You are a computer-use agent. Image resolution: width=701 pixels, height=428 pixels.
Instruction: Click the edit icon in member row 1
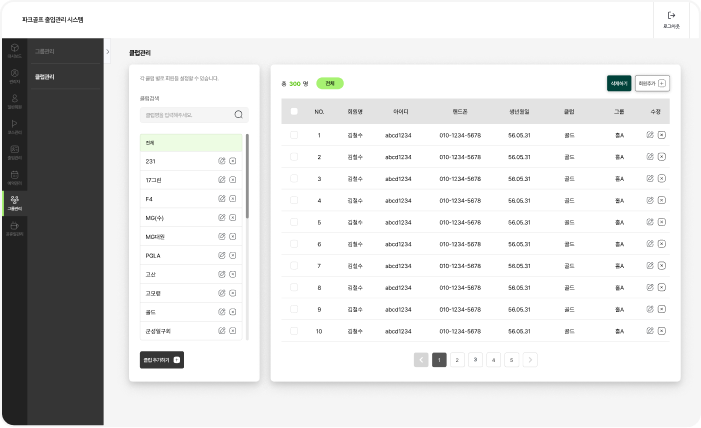click(650, 135)
